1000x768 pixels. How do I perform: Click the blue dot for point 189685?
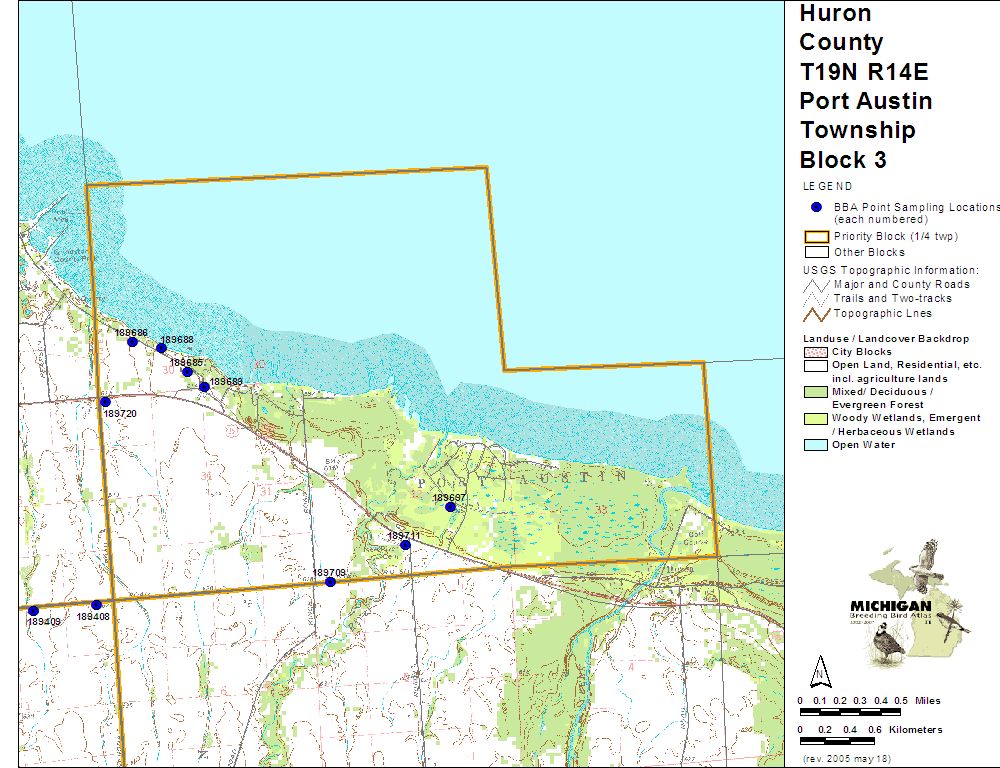[x=187, y=372]
